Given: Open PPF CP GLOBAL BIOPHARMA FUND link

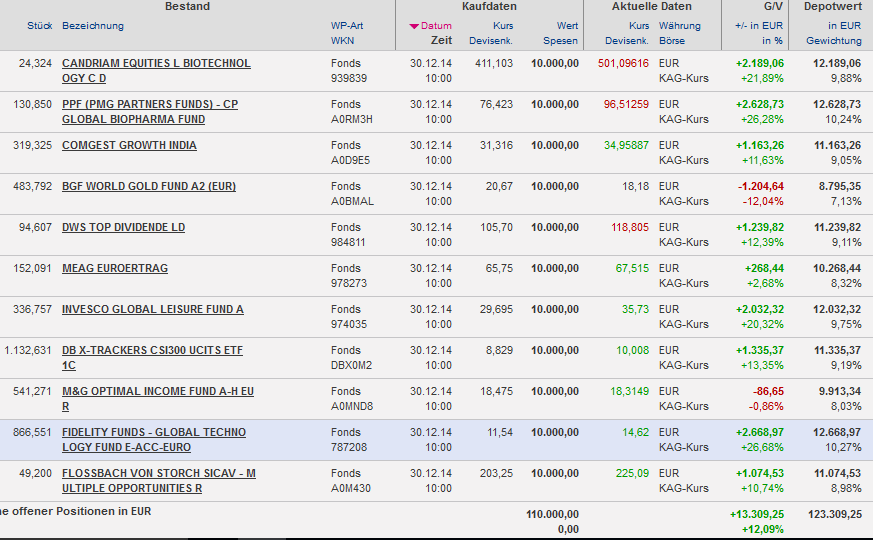Looking at the screenshot, I should [x=150, y=112].
